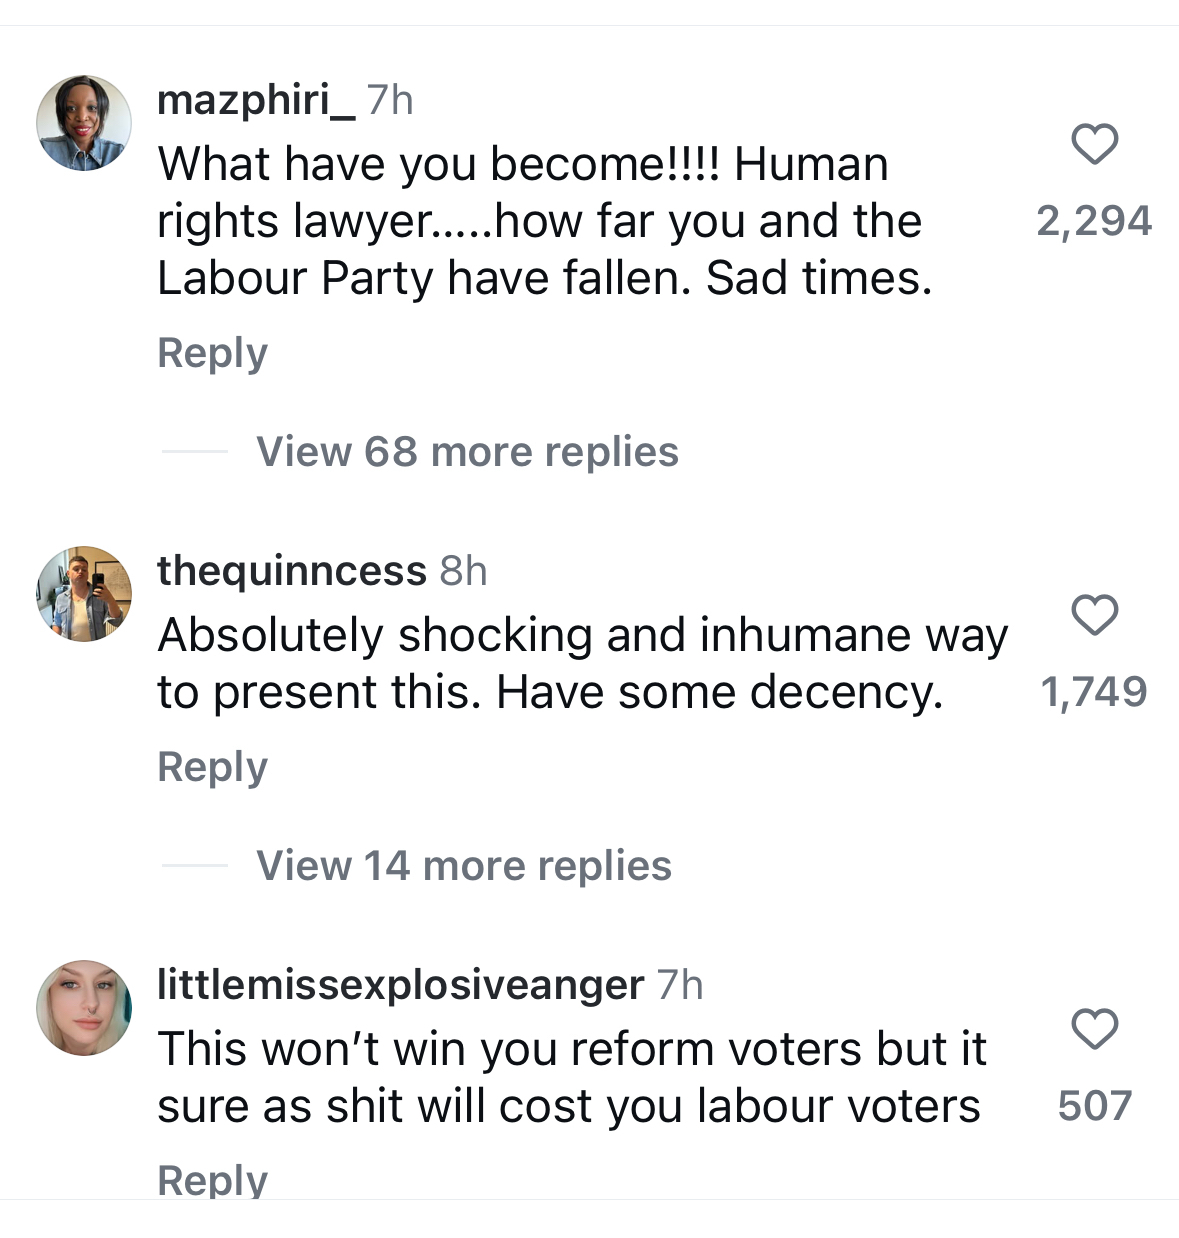Screen dimensions: 1179x1238
Task: Open mazphiri_'s profile picture
Action: pos(84,123)
